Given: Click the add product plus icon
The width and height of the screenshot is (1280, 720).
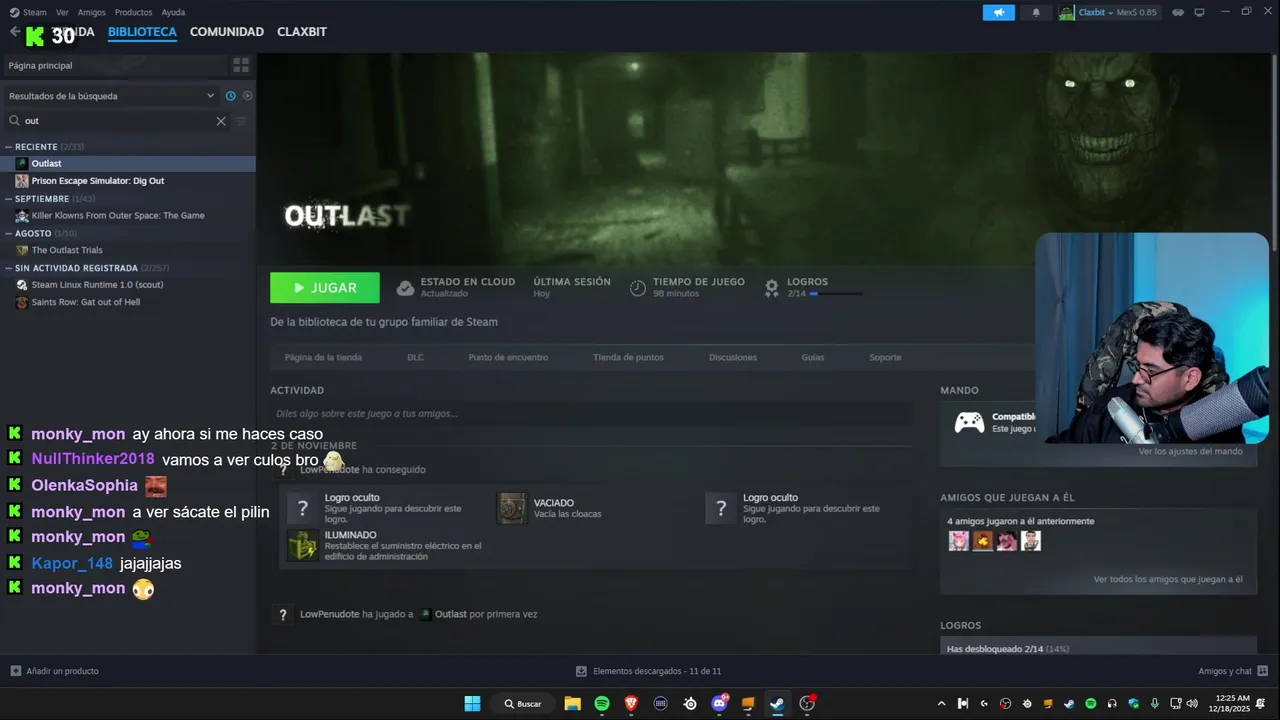Looking at the screenshot, I should [x=15, y=671].
